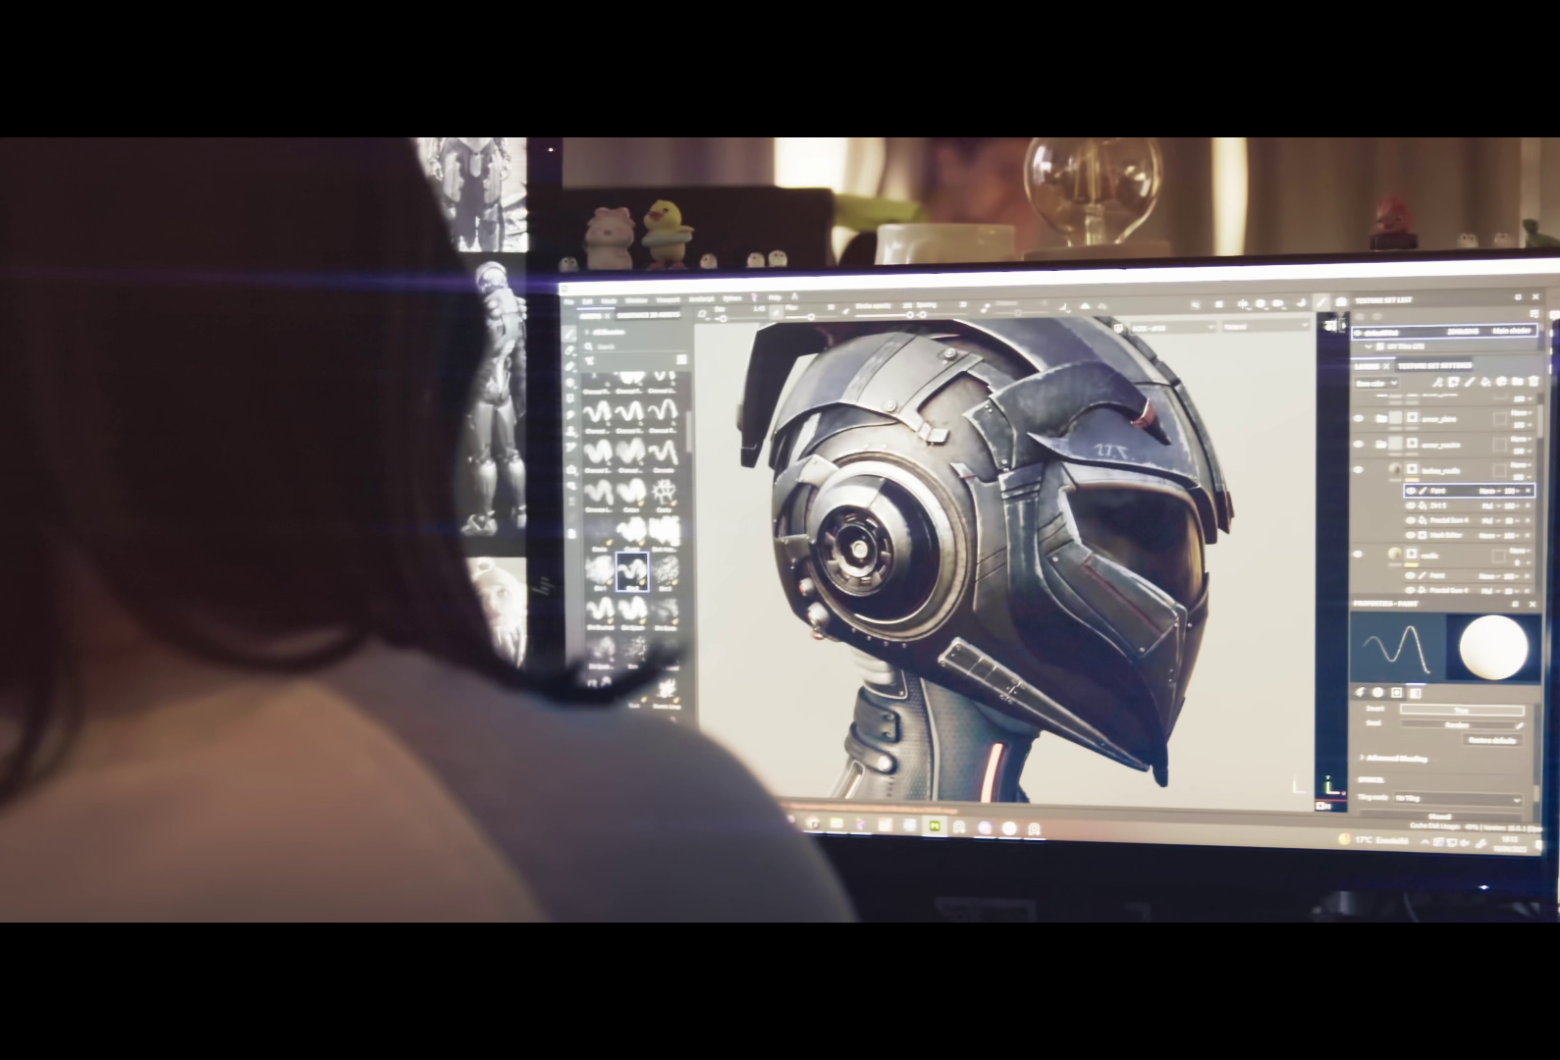1560x1060 pixels.
Task: Toggle visibility of the selected Paint effect
Action: pyautogui.click(x=1410, y=491)
